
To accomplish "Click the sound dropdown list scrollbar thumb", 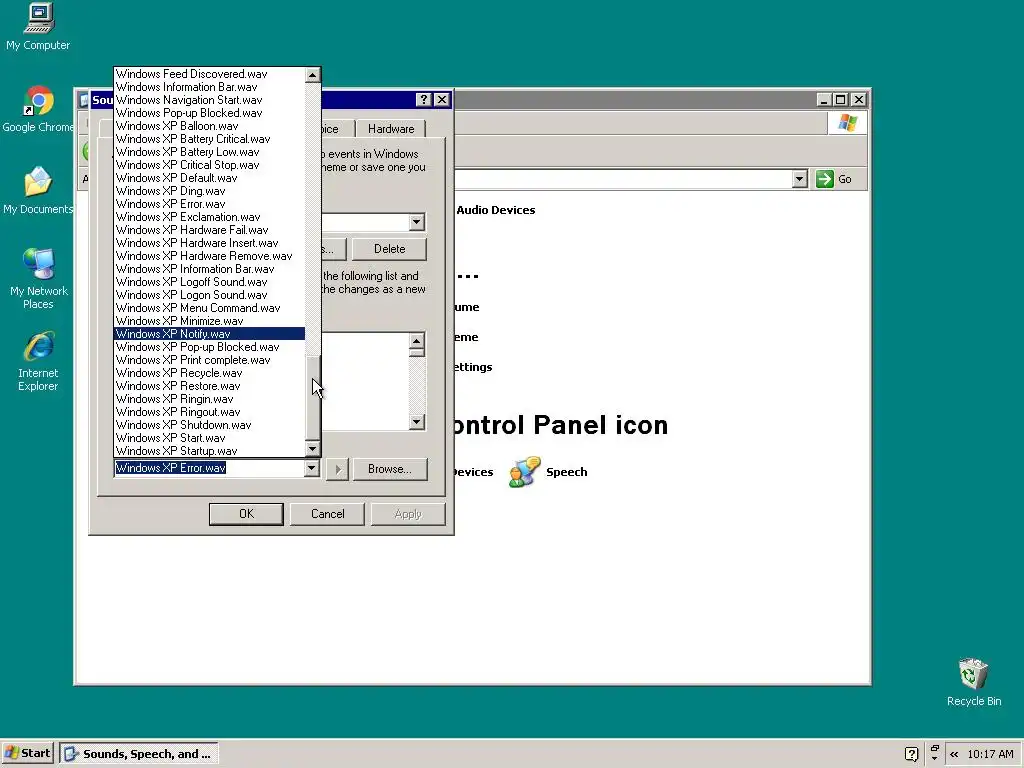I will (312, 398).
